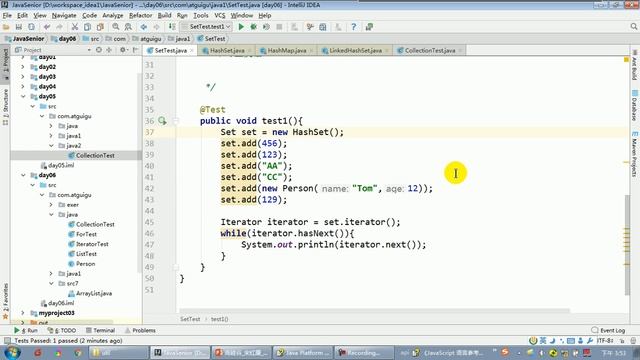Click the run test gutter icon at line 36

click(162, 121)
